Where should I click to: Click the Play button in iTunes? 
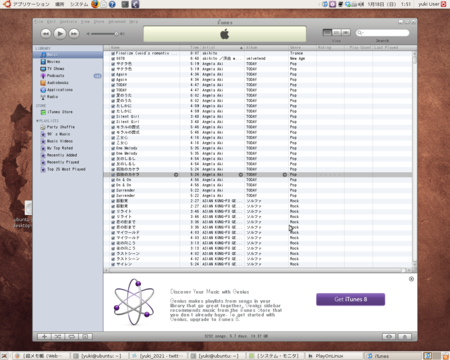coord(60,33)
